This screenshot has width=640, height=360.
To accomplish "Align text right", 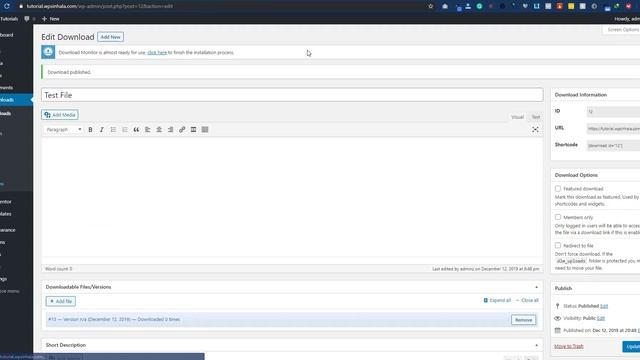I will pyautogui.click(x=170, y=129).
